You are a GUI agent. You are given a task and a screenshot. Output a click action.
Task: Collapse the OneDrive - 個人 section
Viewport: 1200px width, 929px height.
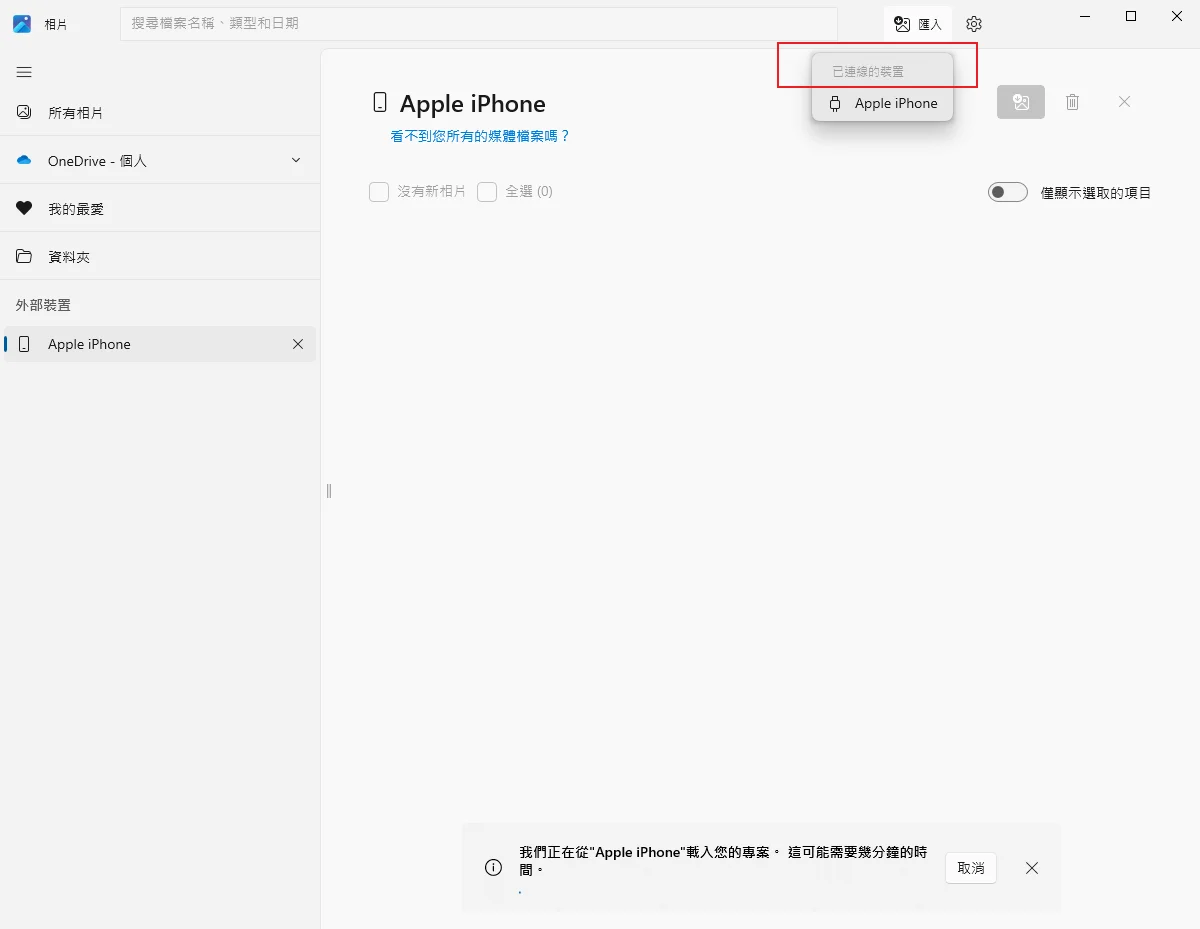pos(295,159)
